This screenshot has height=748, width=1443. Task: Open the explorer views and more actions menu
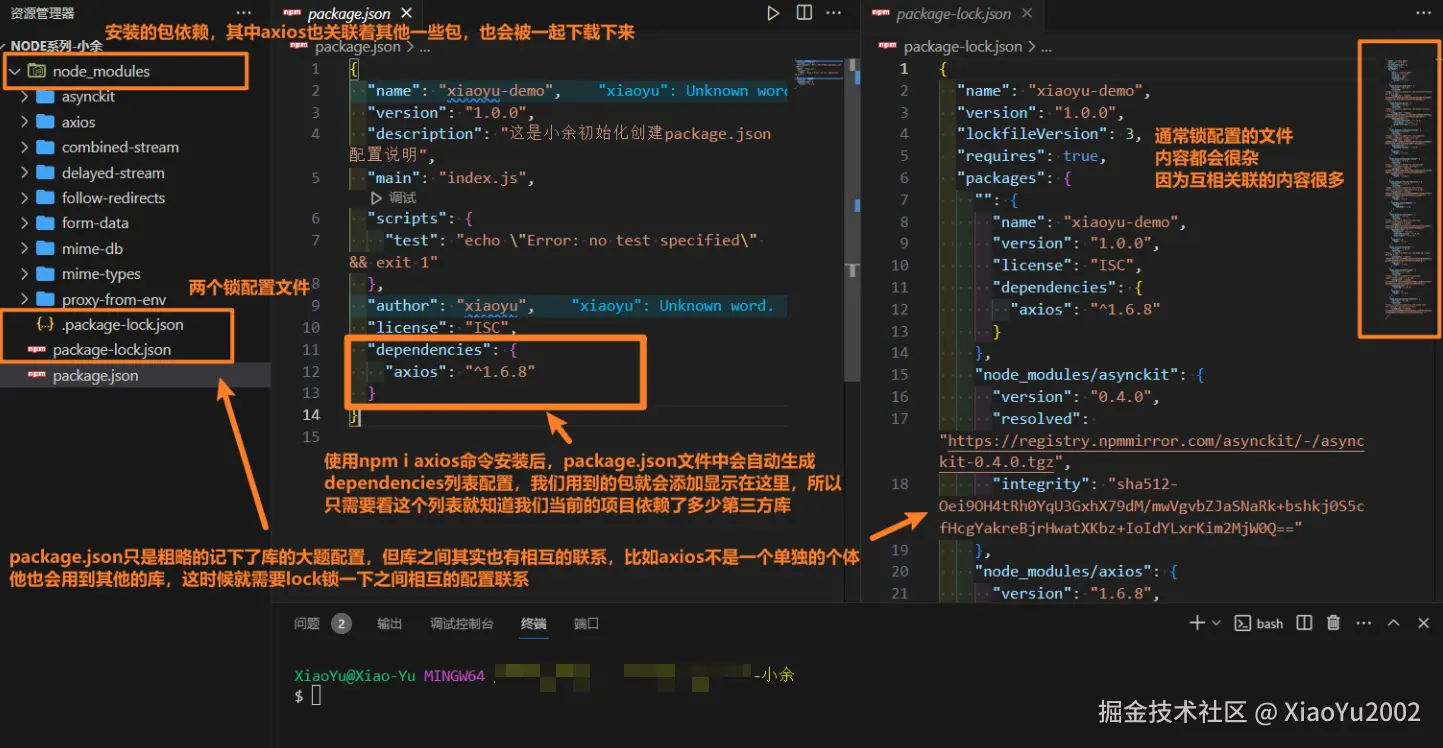(243, 14)
